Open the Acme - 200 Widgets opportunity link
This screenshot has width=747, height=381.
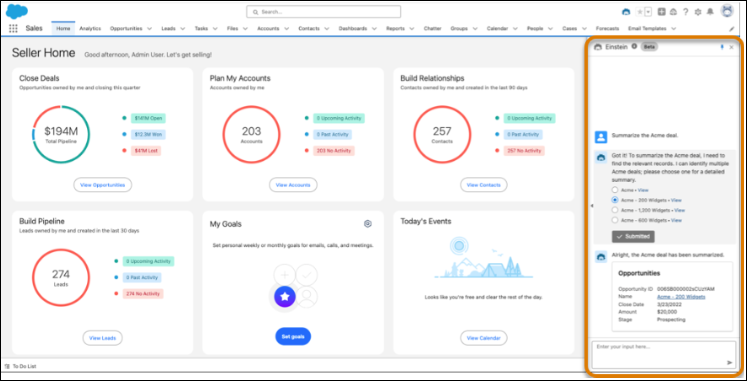pos(681,297)
